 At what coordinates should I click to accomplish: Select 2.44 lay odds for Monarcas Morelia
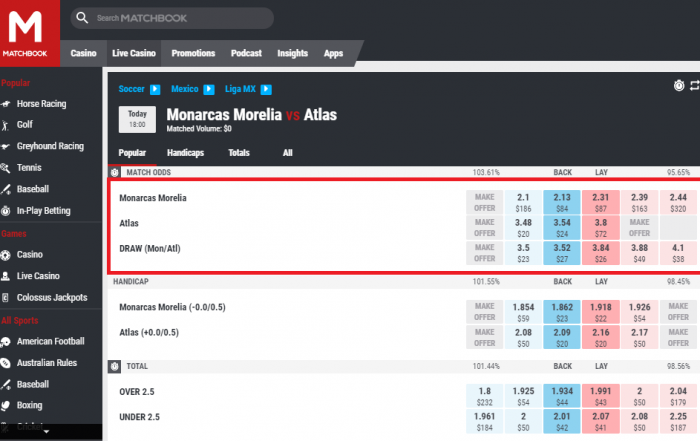click(x=678, y=202)
